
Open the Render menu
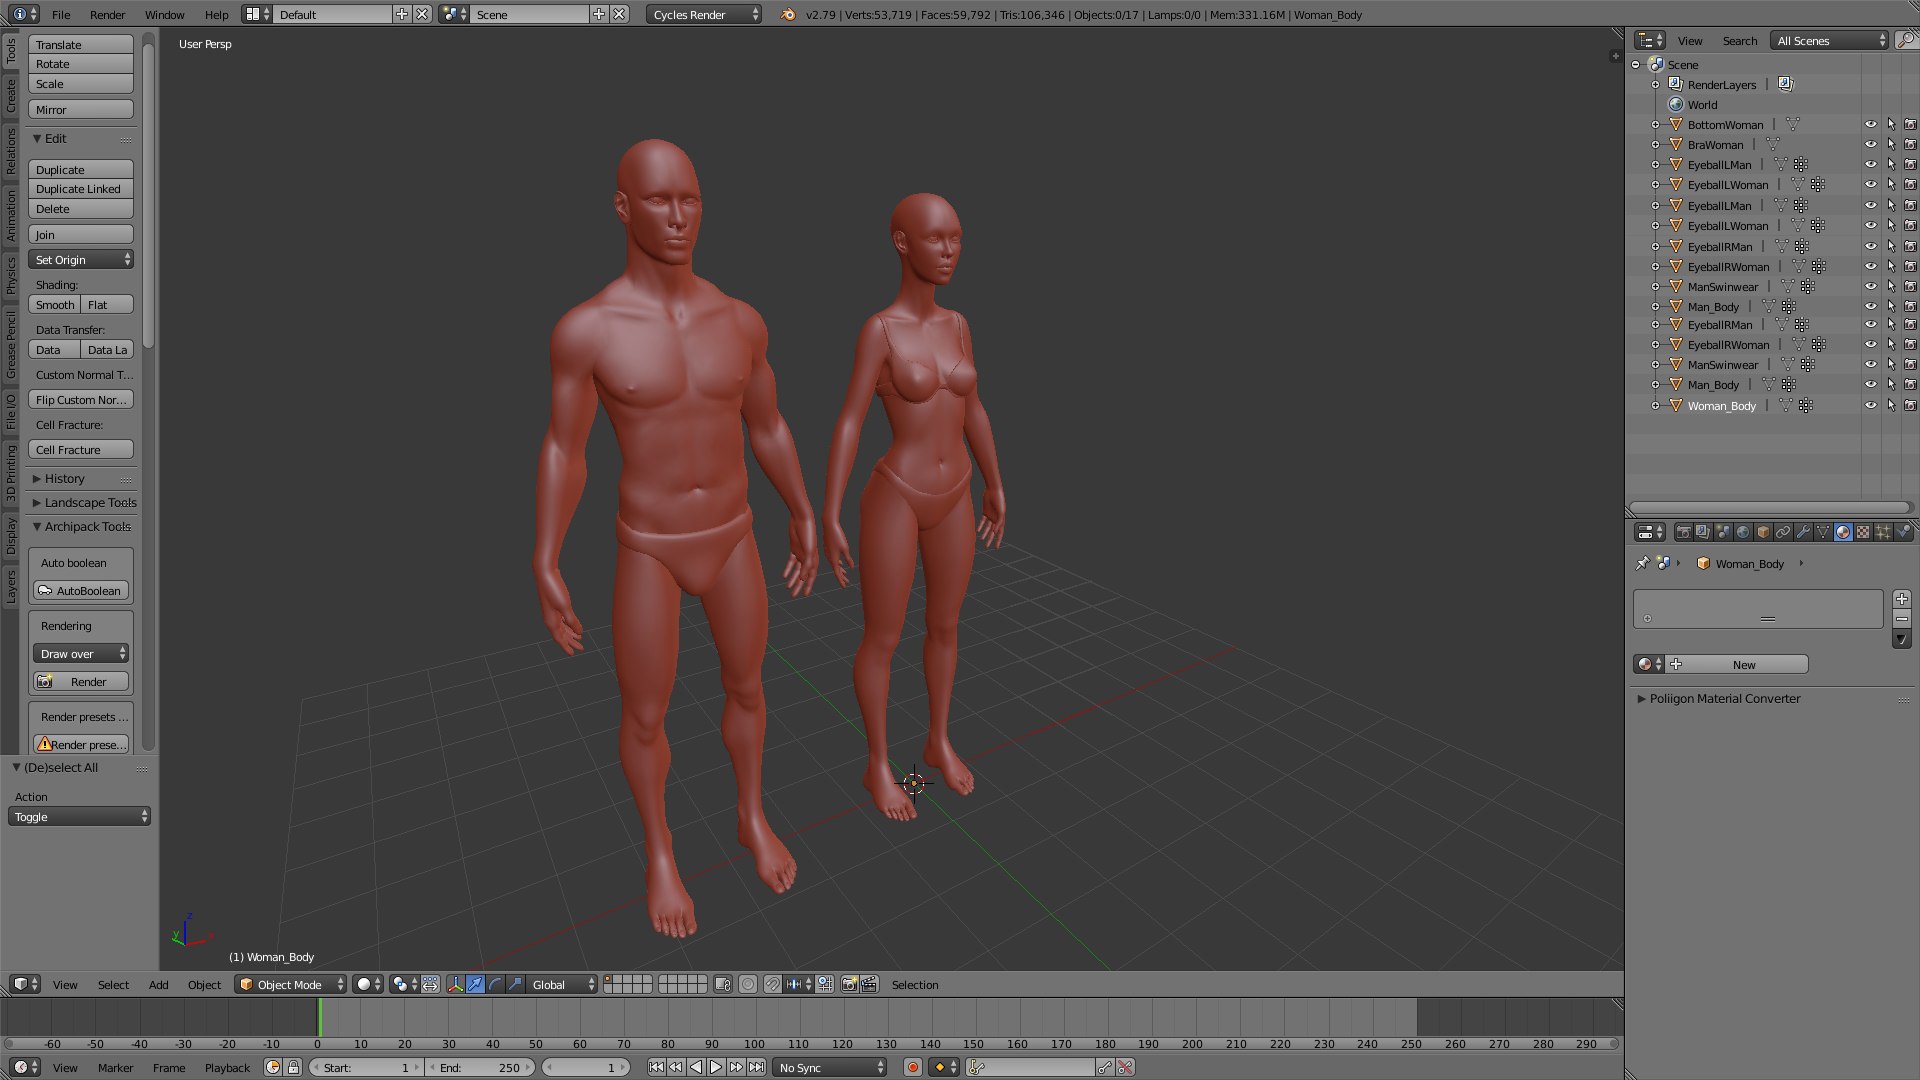107,15
